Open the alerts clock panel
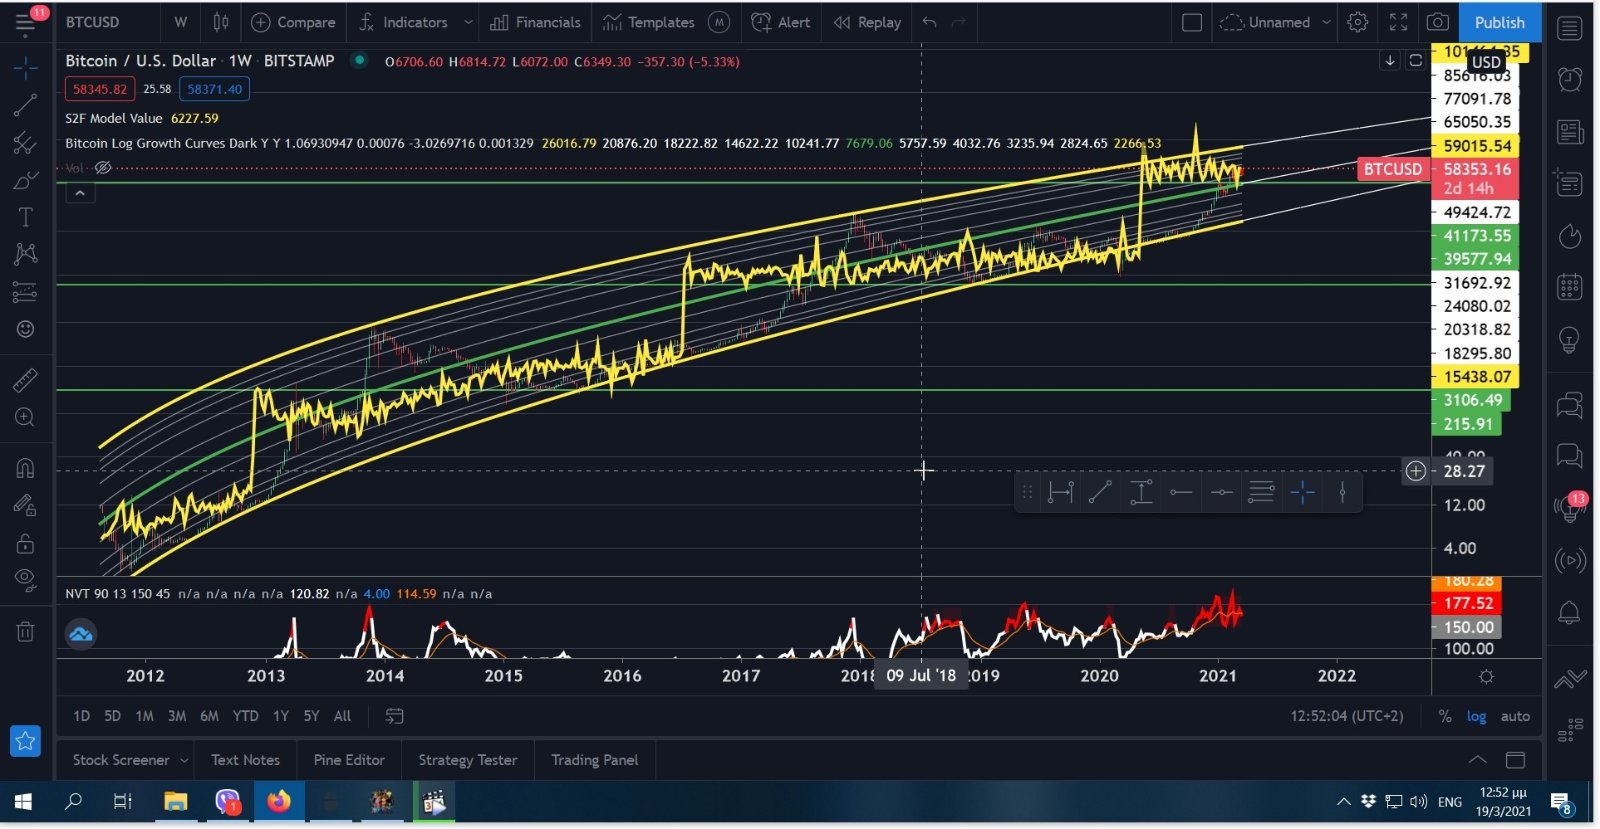This screenshot has width=1600, height=829. click(x=1570, y=78)
